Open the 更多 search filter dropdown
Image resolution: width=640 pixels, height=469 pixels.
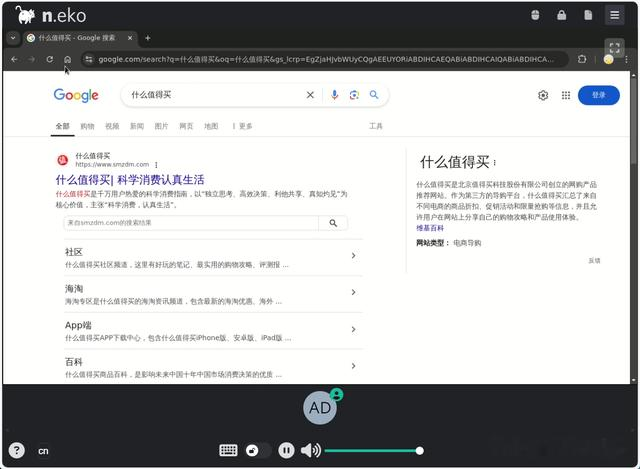[242, 126]
